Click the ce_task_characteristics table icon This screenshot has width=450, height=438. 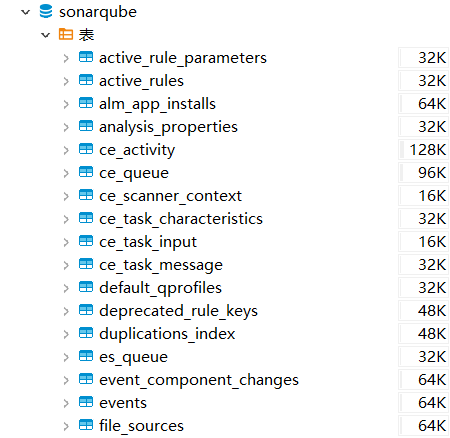86,218
